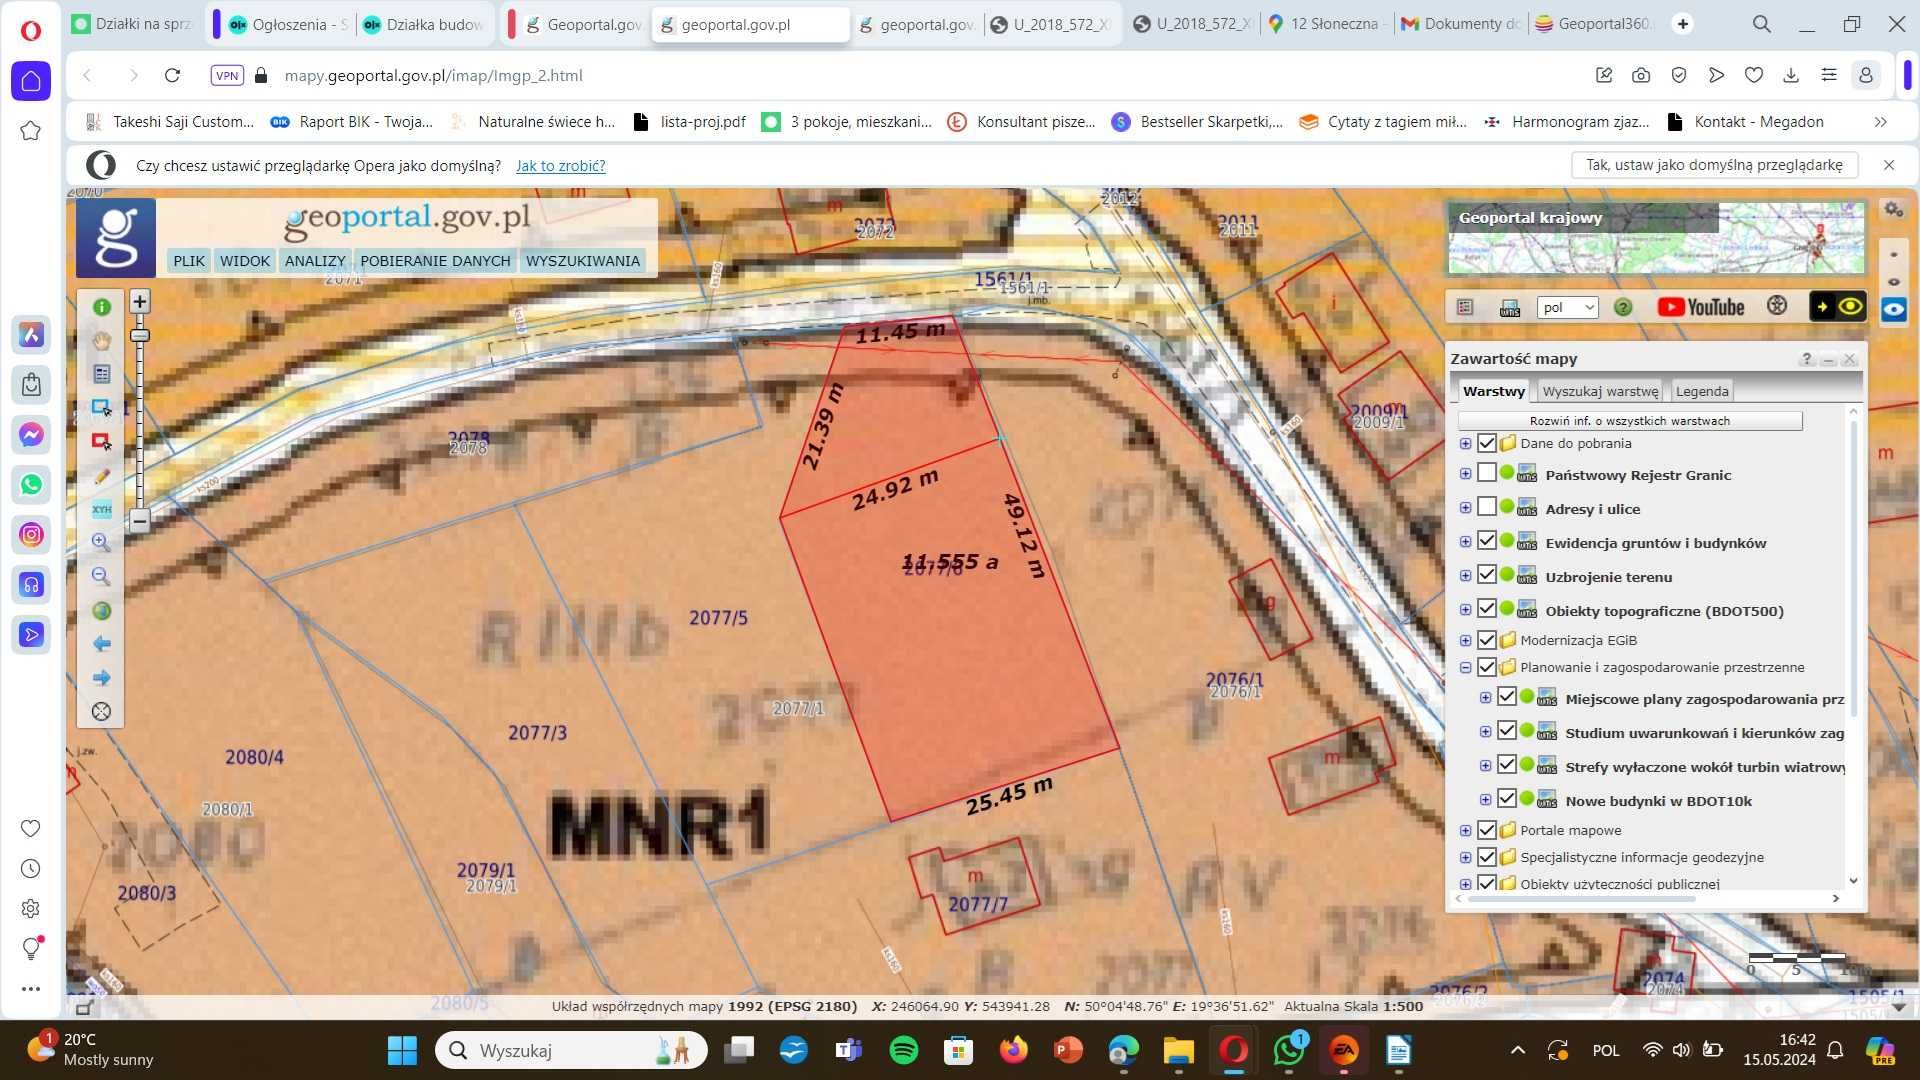Enable Adresy i ulice layer
1920x1080 pixels.
[1486, 507]
